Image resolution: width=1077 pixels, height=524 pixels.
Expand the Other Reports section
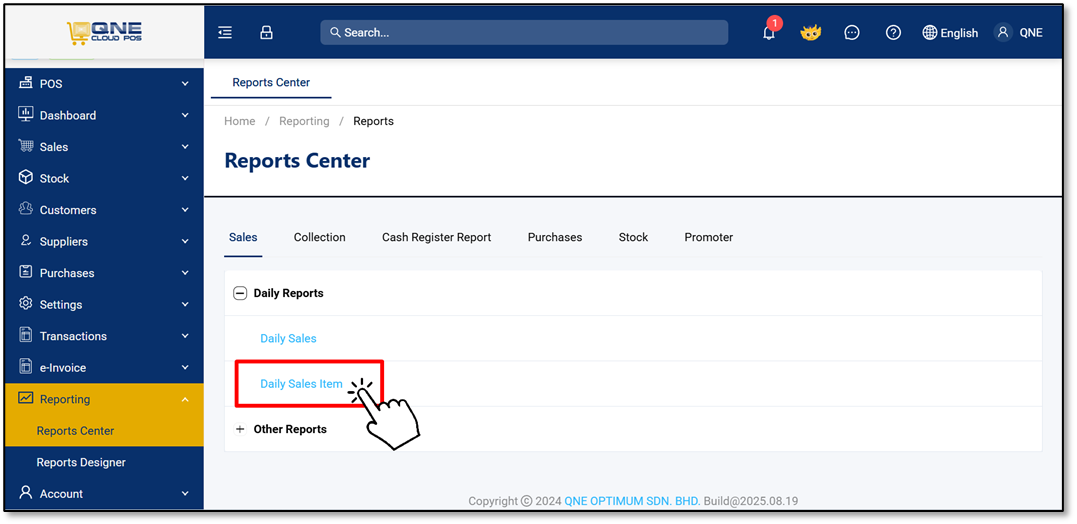click(240, 429)
